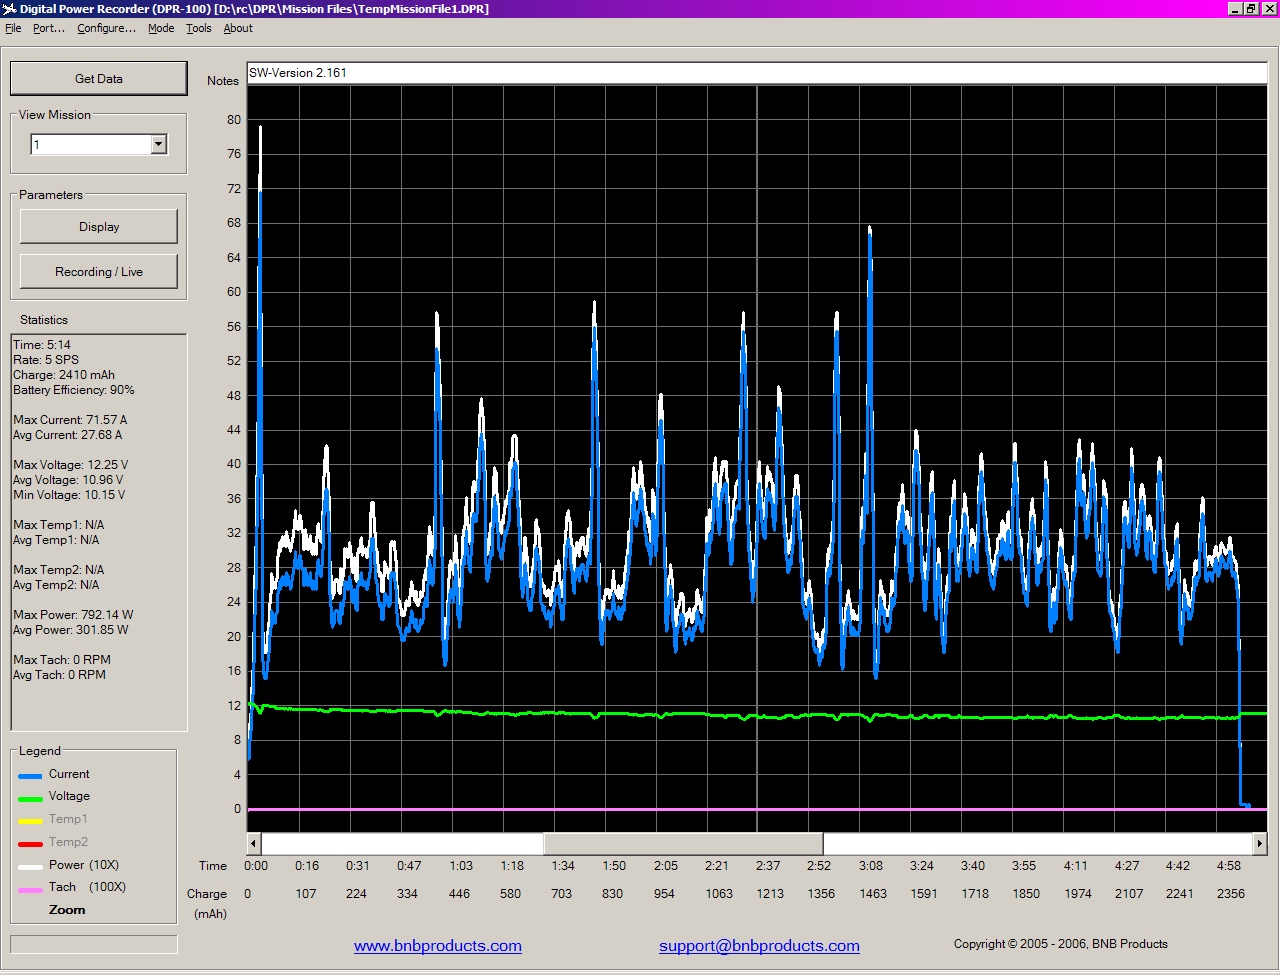This screenshot has width=1280, height=975.
Task: Toggle the Voltage trace in the Legend
Action: coord(68,796)
